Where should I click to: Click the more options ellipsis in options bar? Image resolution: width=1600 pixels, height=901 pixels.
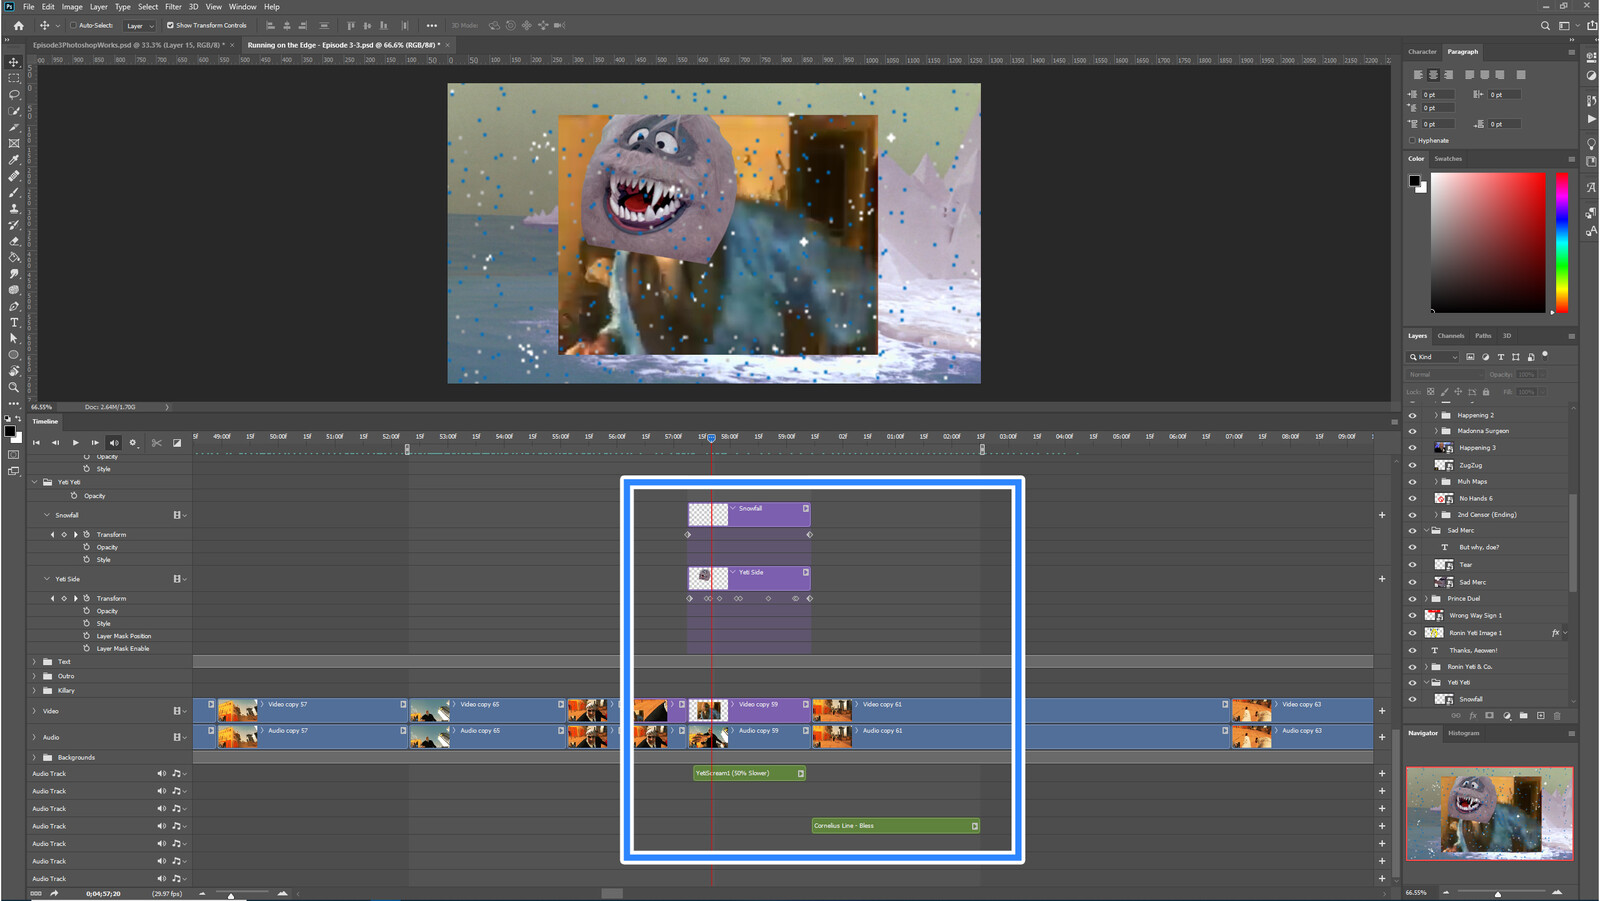click(431, 26)
